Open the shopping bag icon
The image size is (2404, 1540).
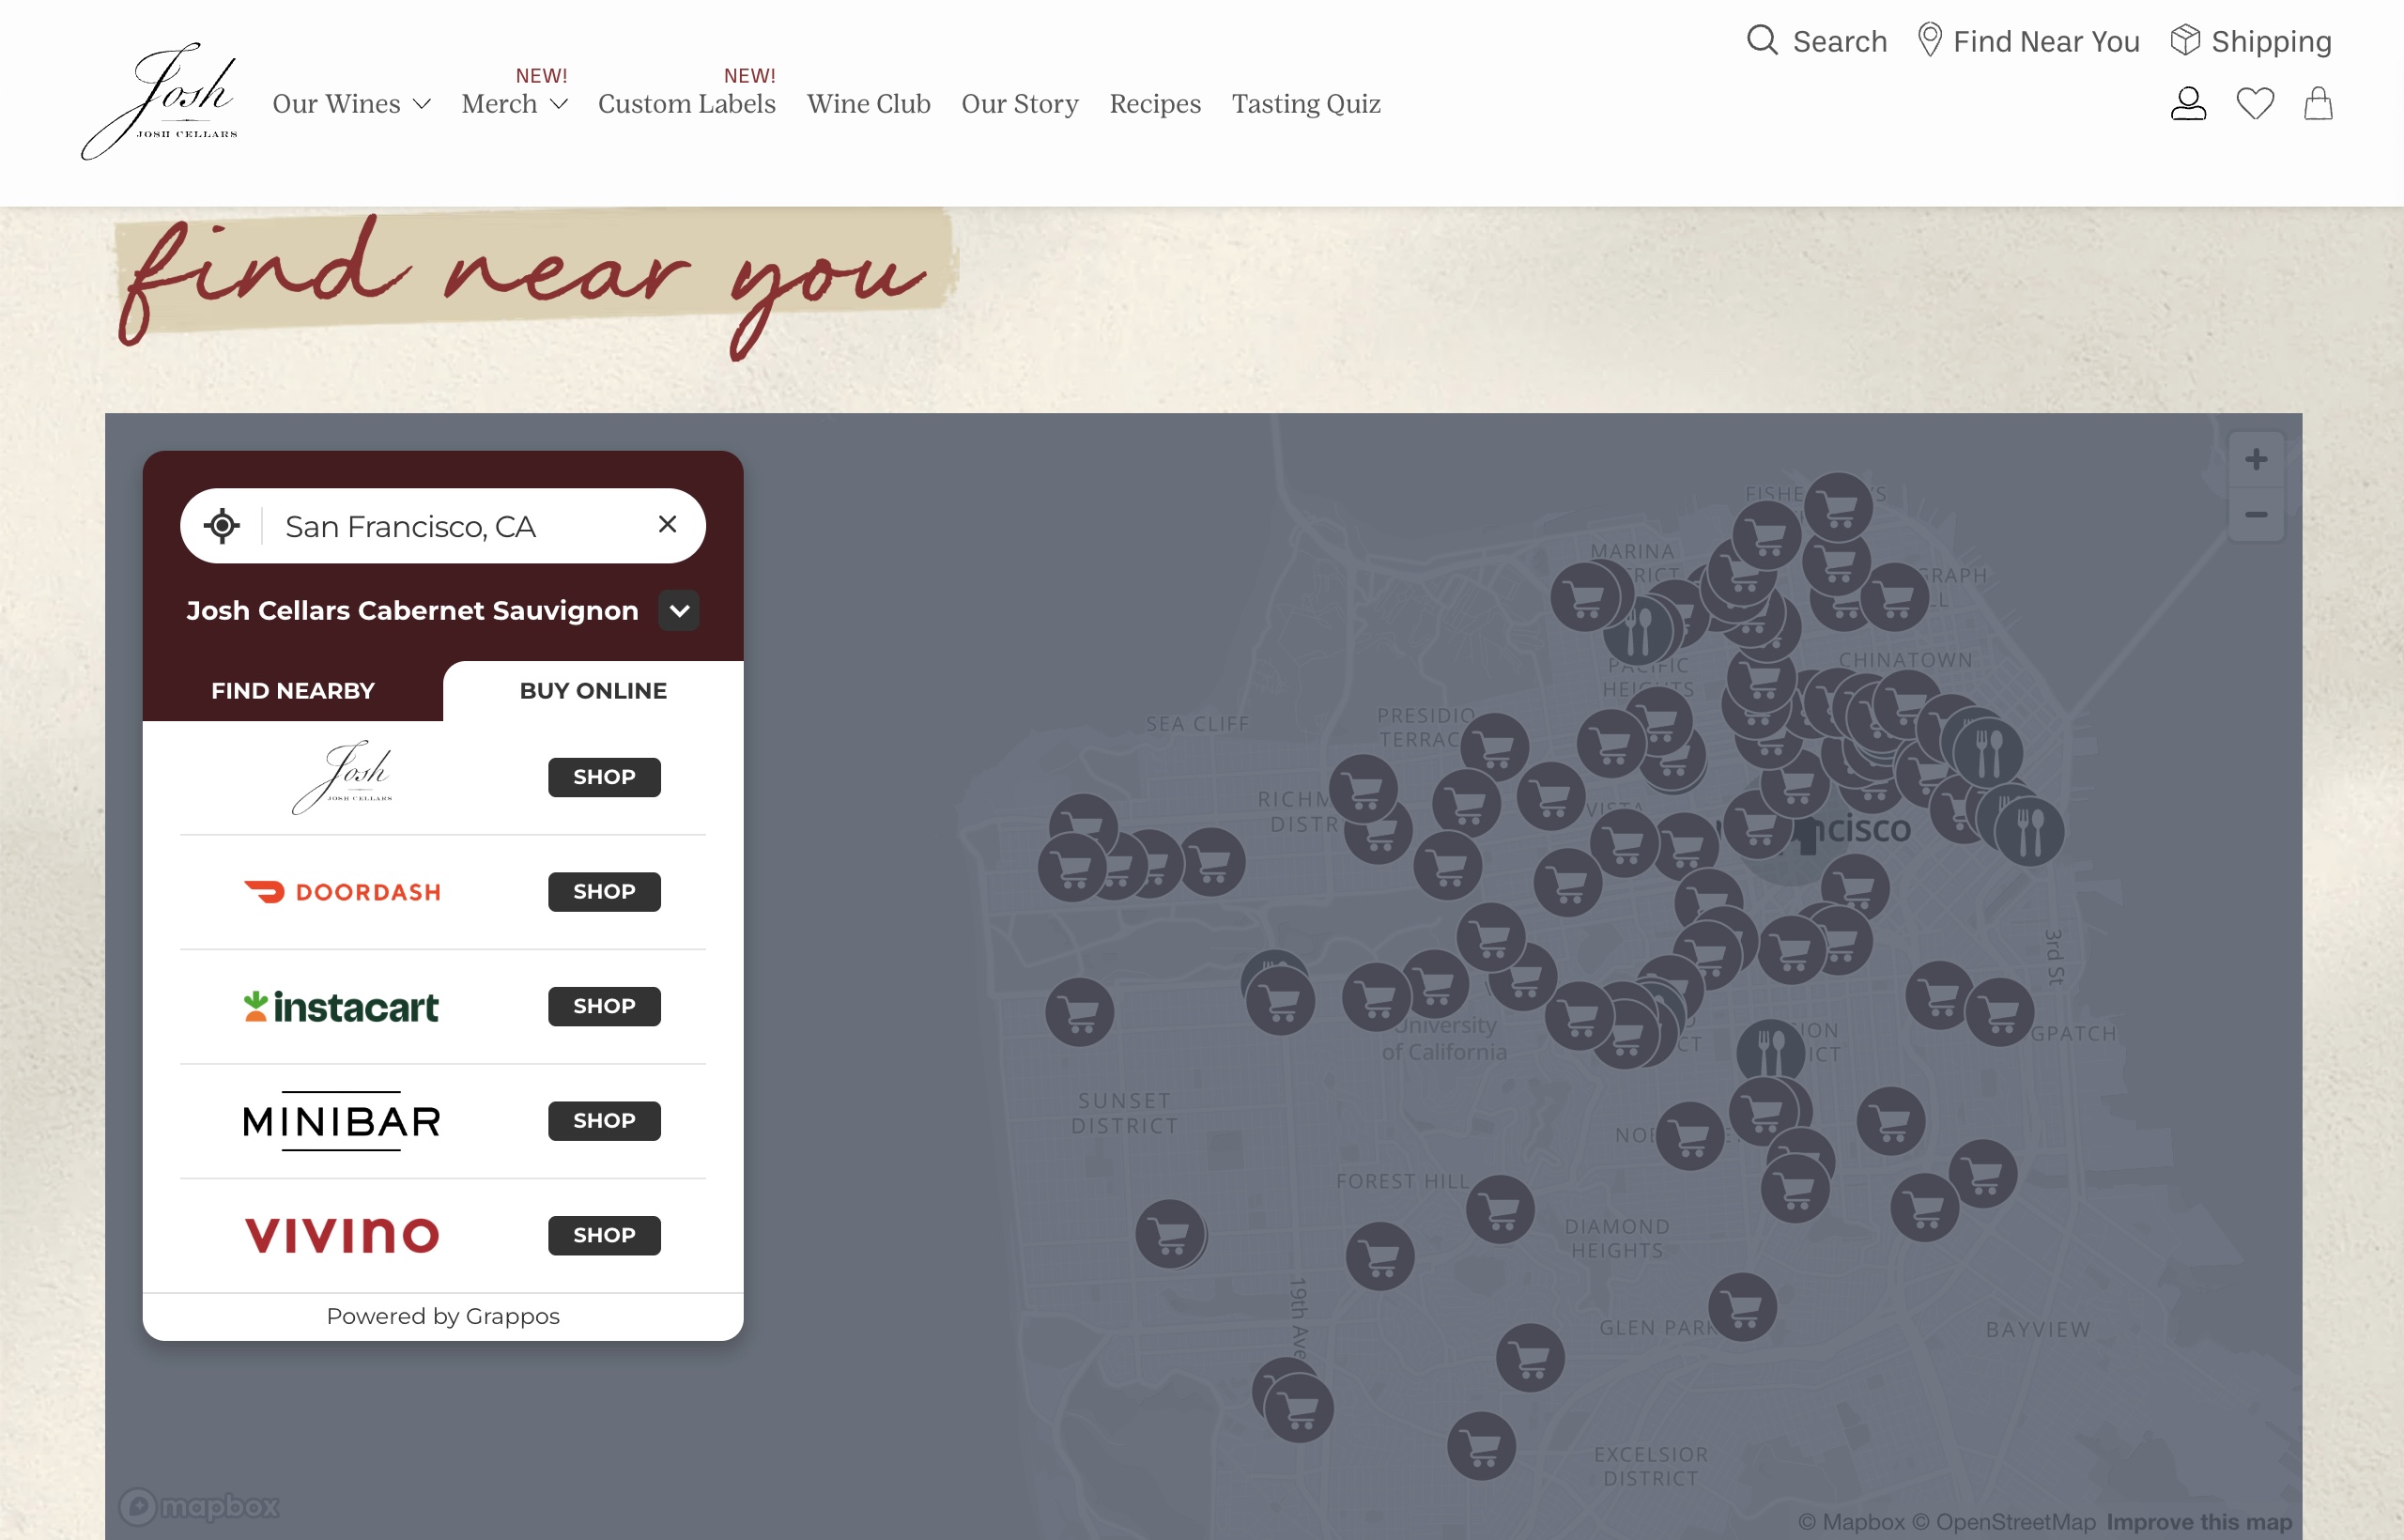click(2317, 103)
